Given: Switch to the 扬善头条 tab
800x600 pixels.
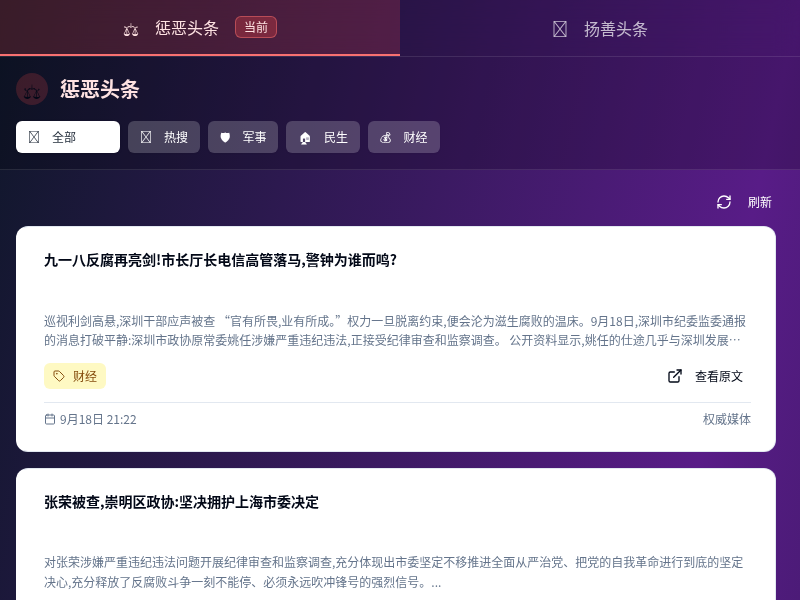Looking at the screenshot, I should coord(600,28).
